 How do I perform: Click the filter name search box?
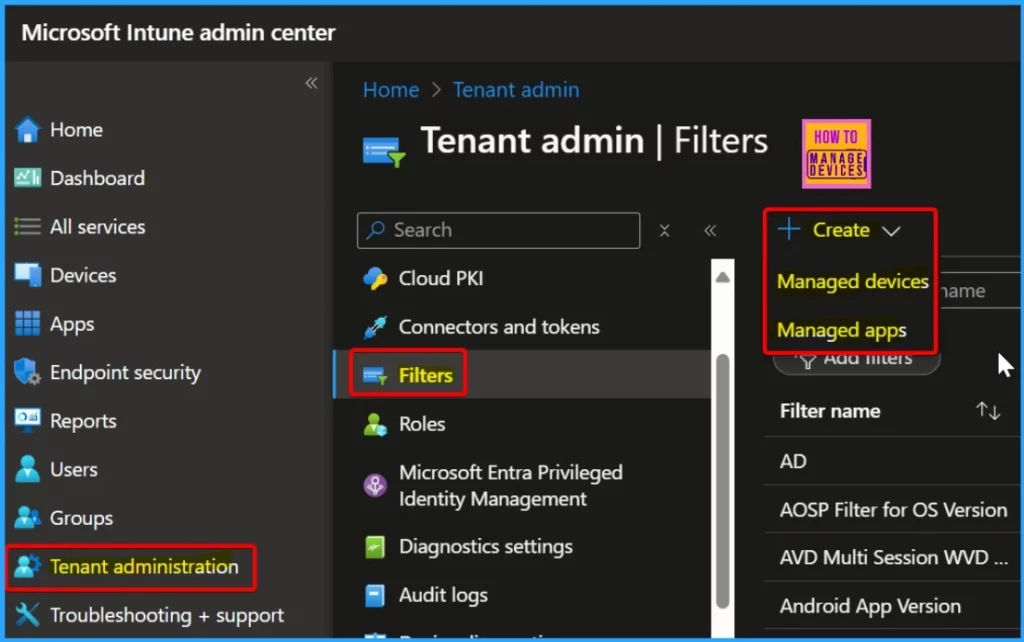(980, 290)
